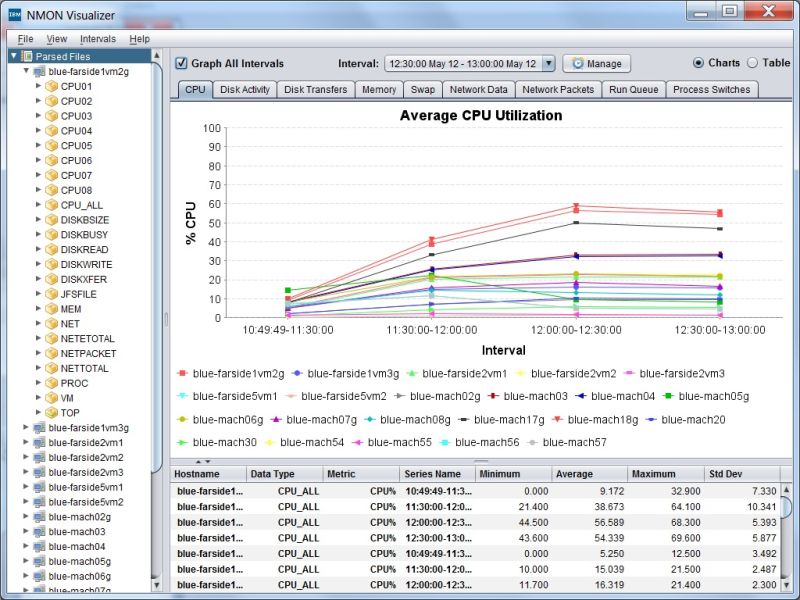
Task: Click tree panel scrollbar down arrow
Action: pyautogui.click(x=157, y=585)
